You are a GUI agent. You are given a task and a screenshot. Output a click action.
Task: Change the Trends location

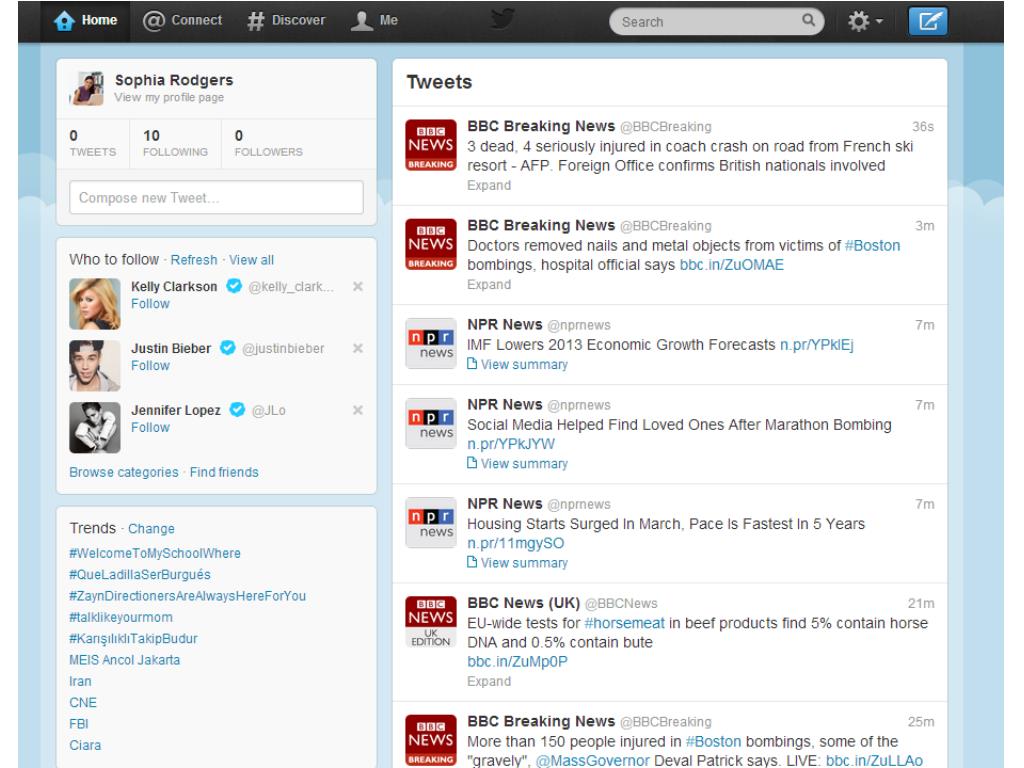point(151,529)
